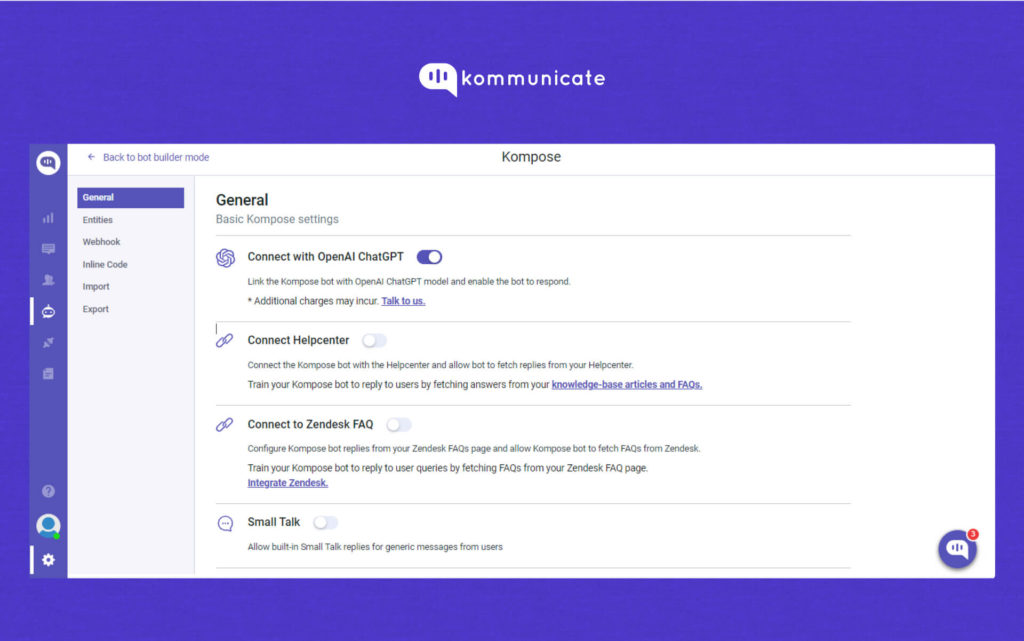Follow the Integrate Zendesk link
This screenshot has width=1024, height=641.
pos(287,483)
